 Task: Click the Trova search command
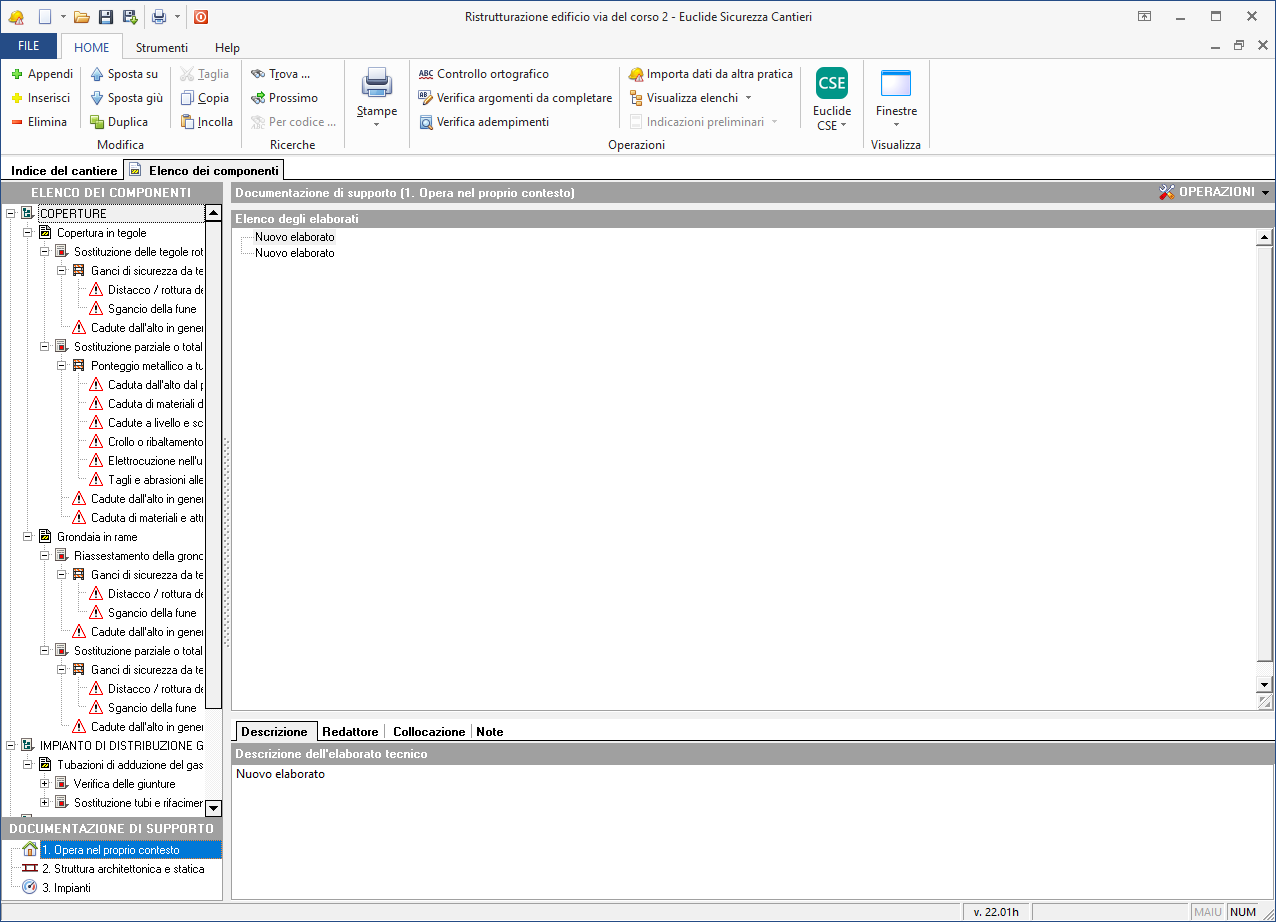point(281,74)
